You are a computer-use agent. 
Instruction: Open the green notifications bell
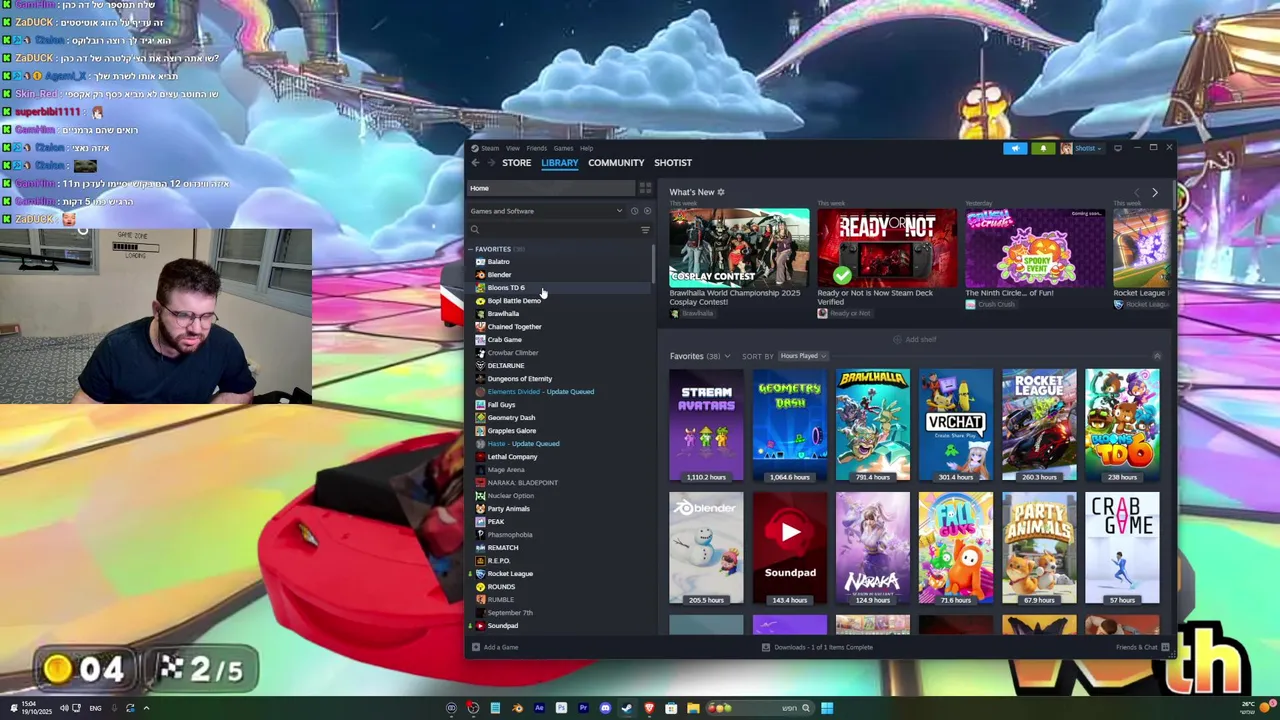tap(1043, 148)
